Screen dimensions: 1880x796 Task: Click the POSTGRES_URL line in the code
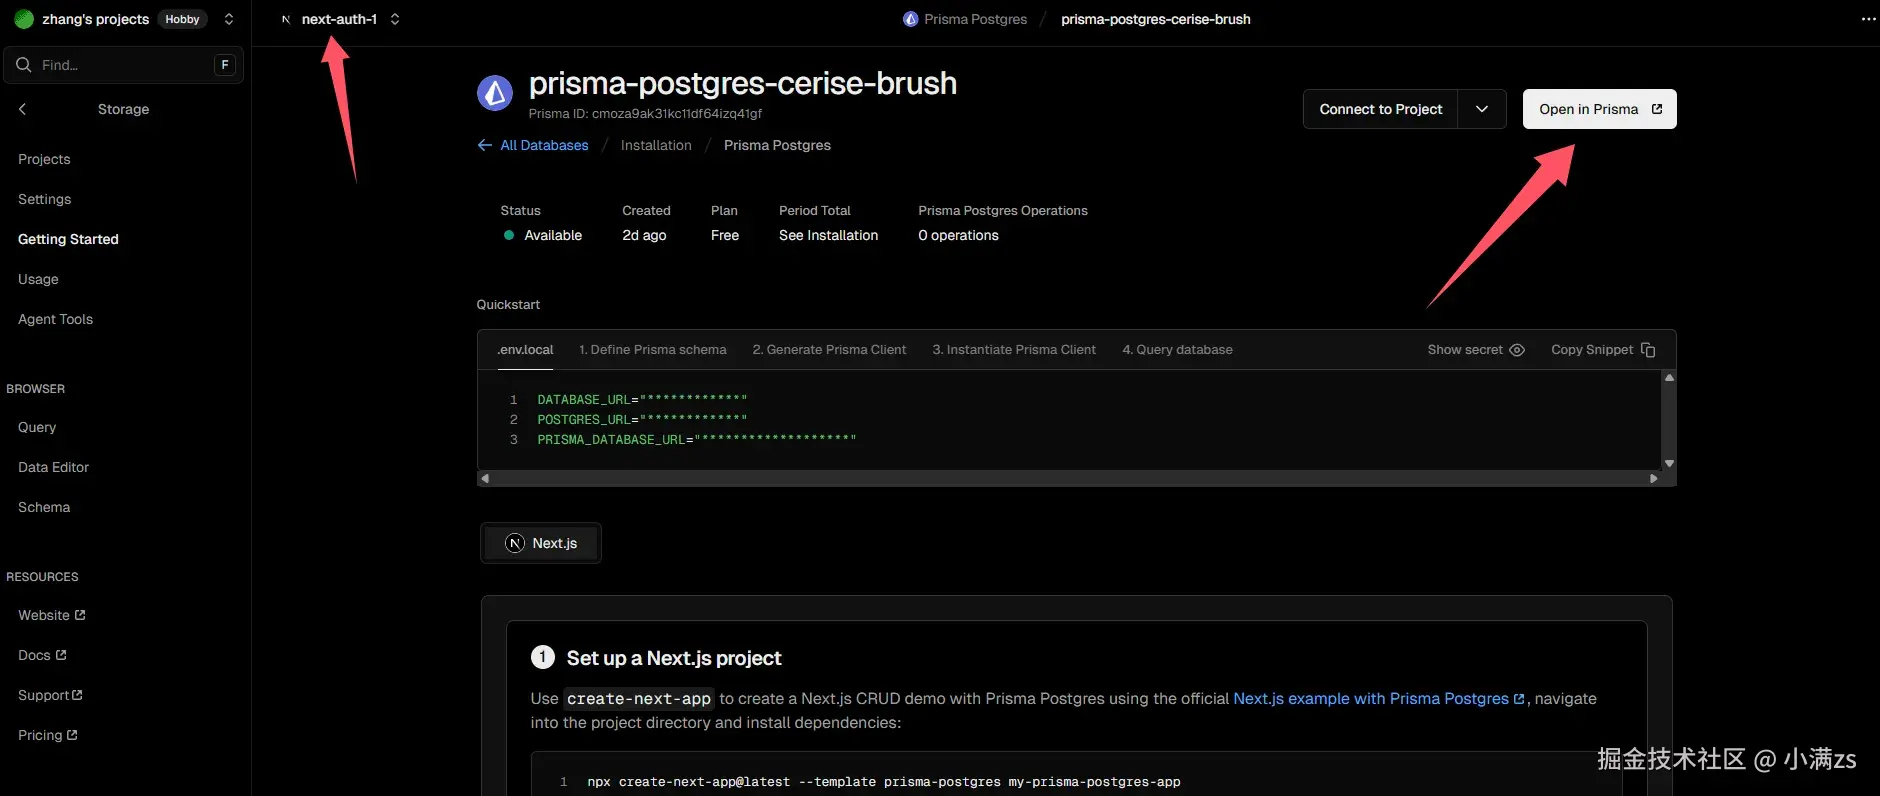coord(642,419)
